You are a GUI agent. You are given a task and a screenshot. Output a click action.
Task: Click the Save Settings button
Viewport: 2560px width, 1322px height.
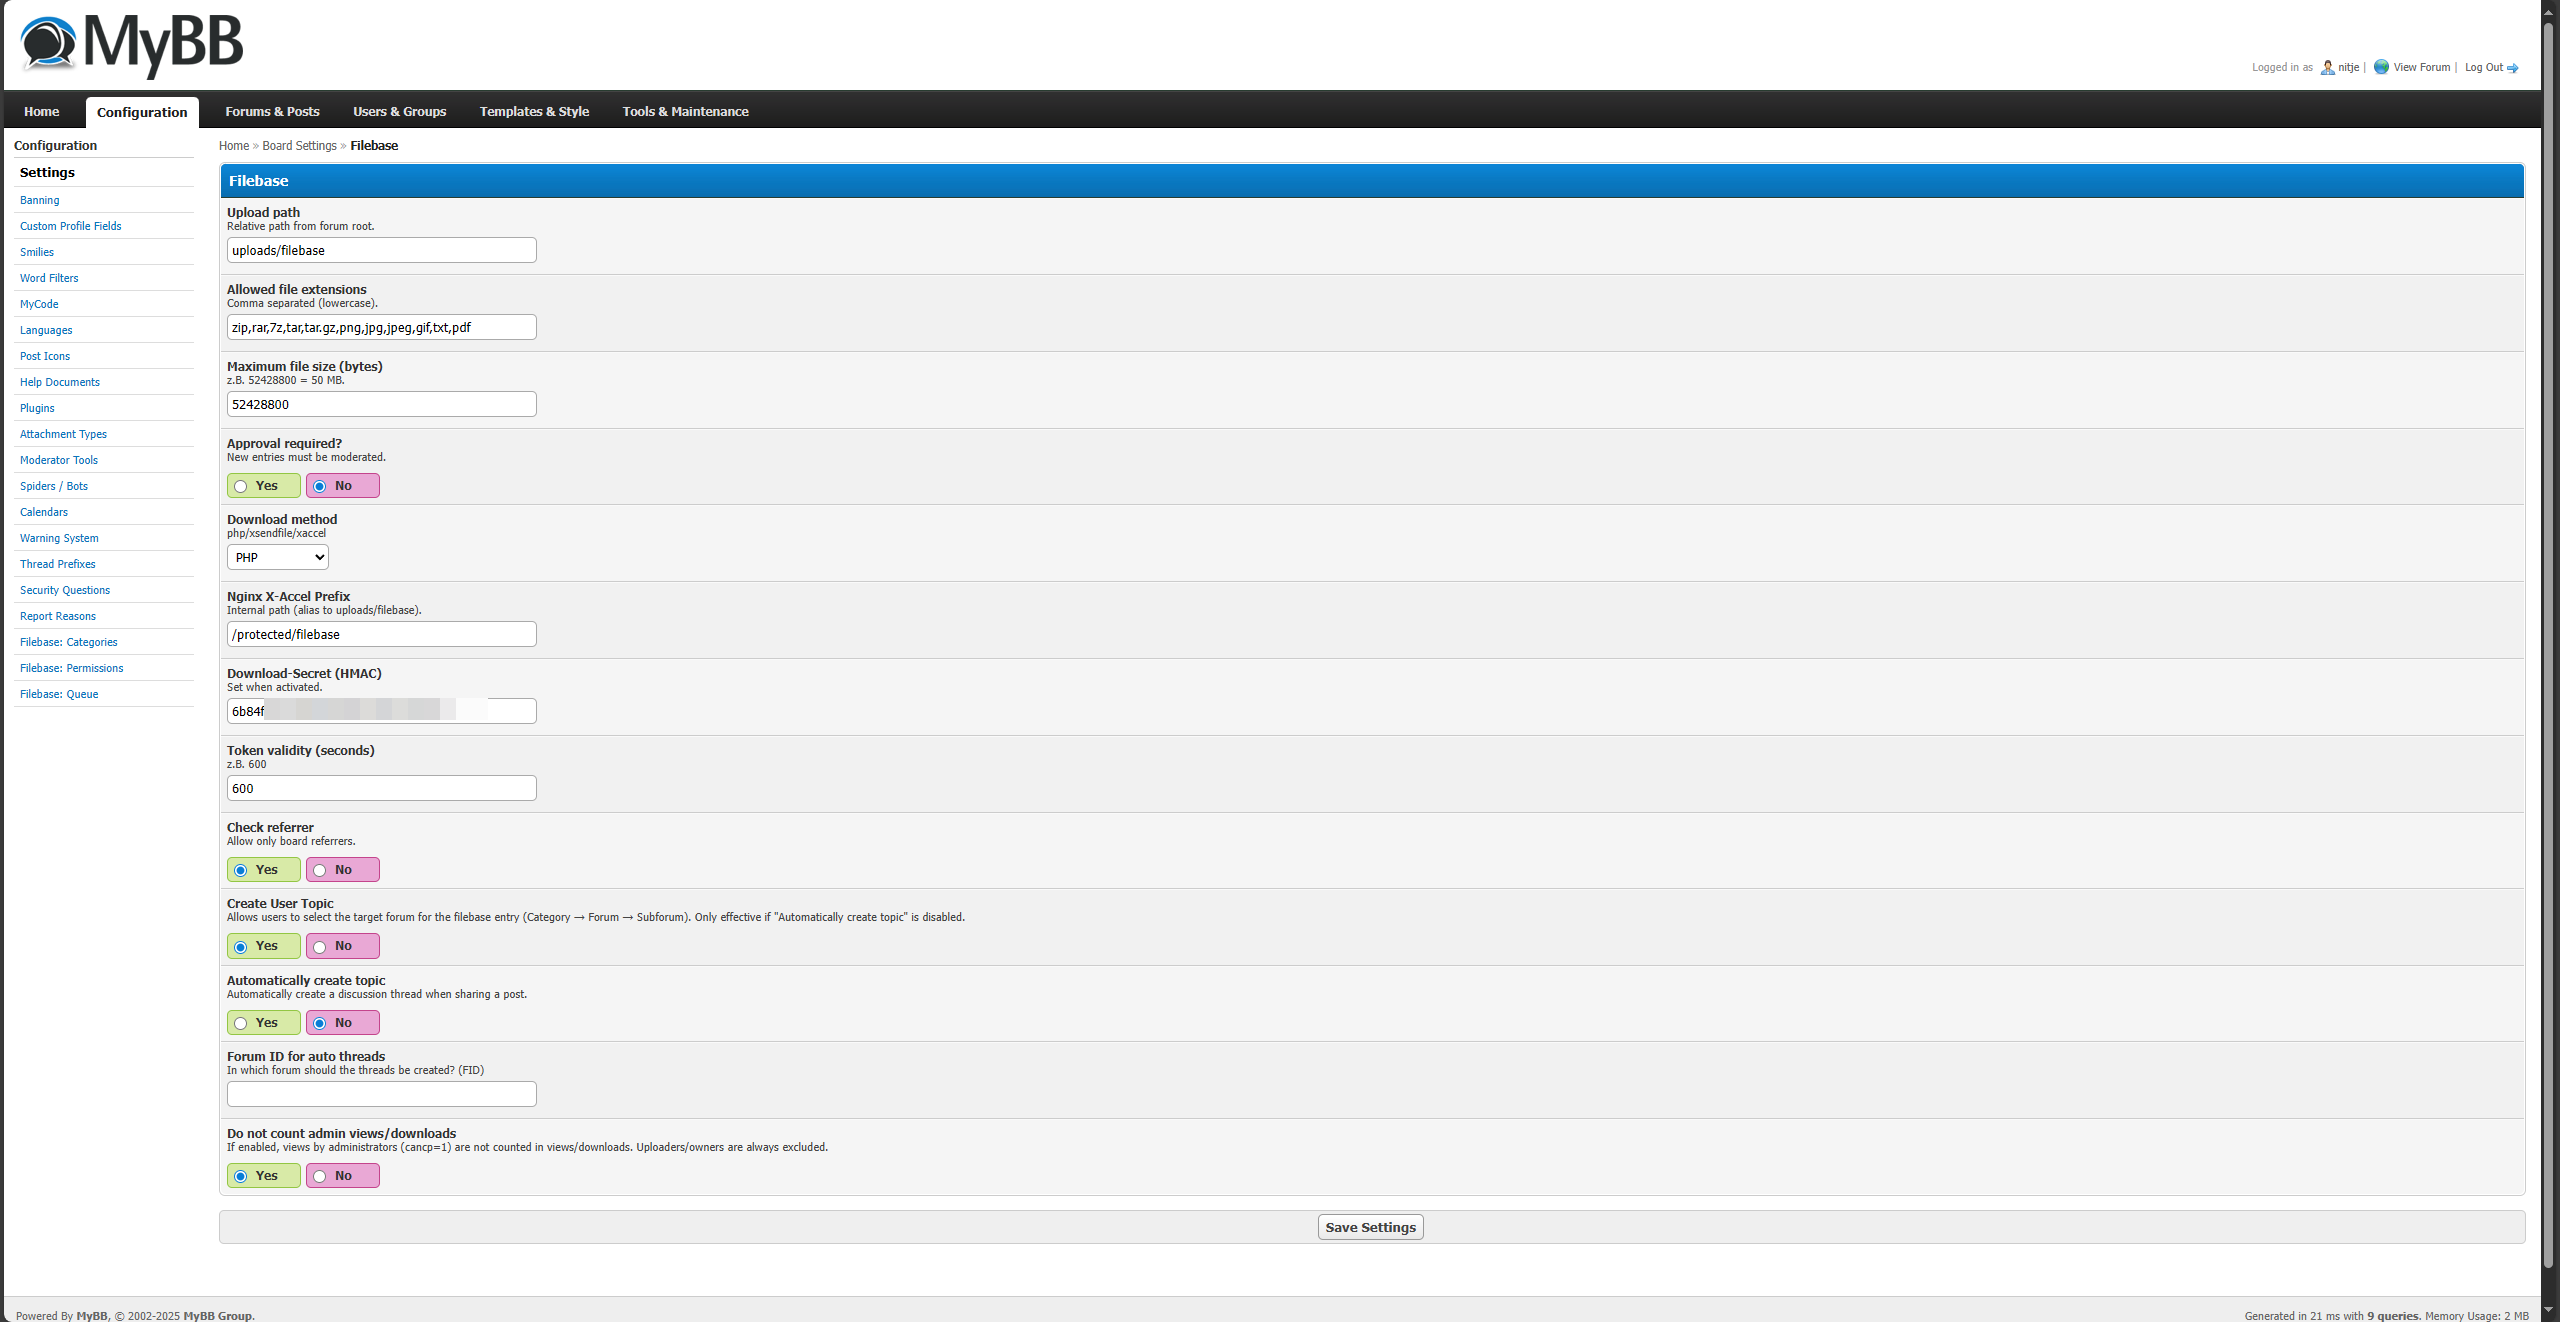point(1370,1227)
